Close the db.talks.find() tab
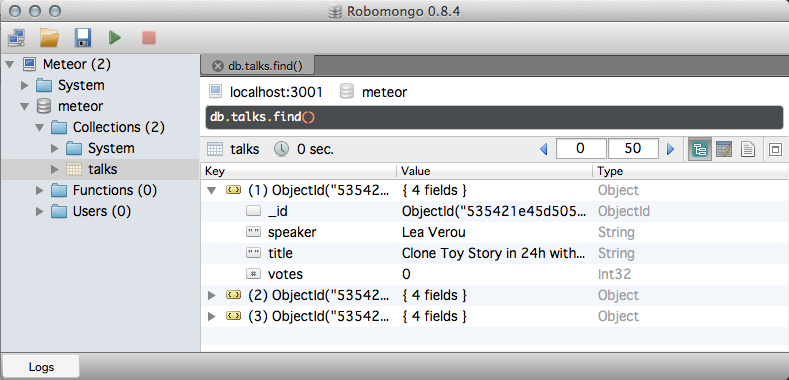The width and height of the screenshot is (789, 380). pos(217,66)
